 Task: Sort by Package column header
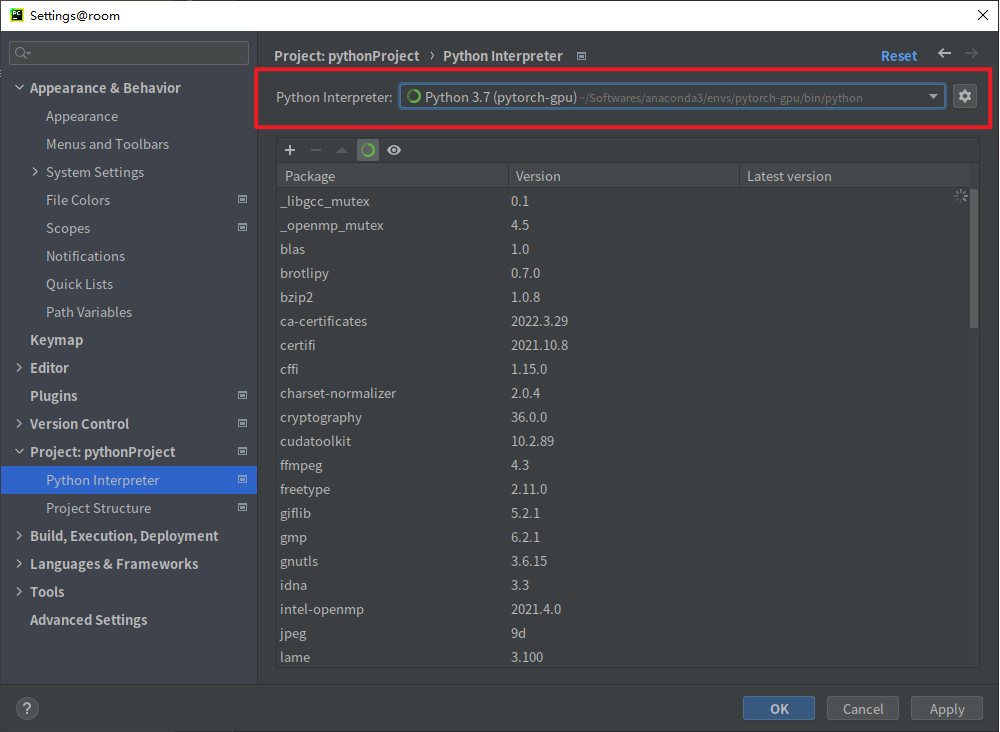392,176
